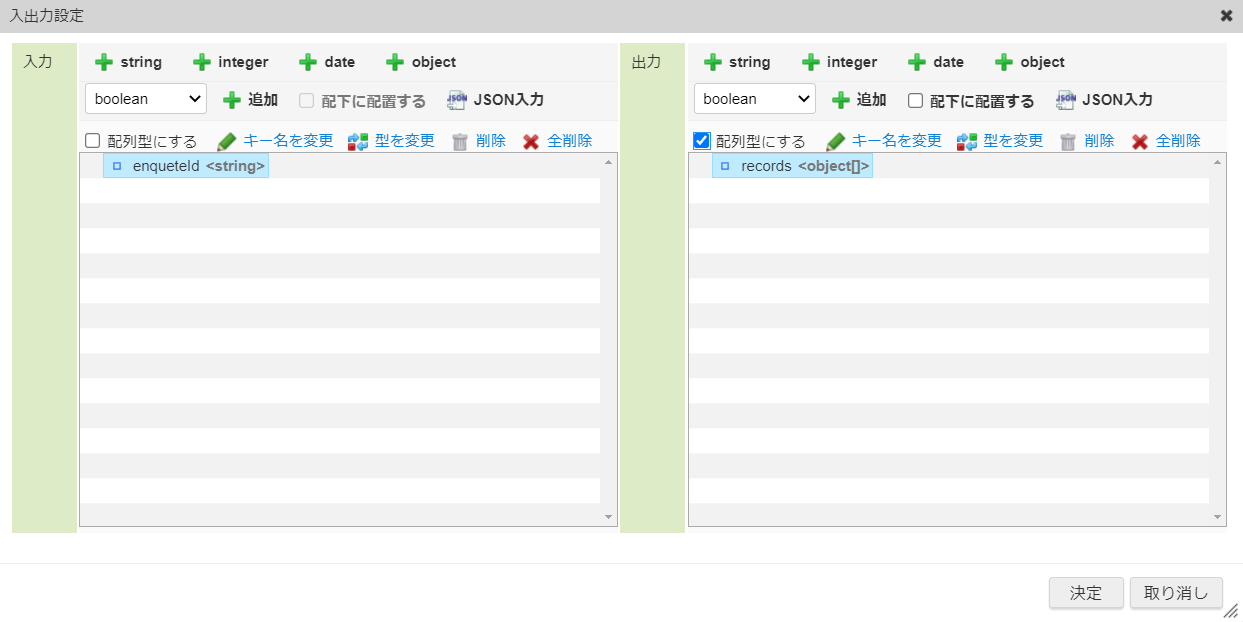The height and width of the screenshot is (622, 1243).
Task: Click キー名を変更 in the 出力 panel
Action: click(884, 141)
